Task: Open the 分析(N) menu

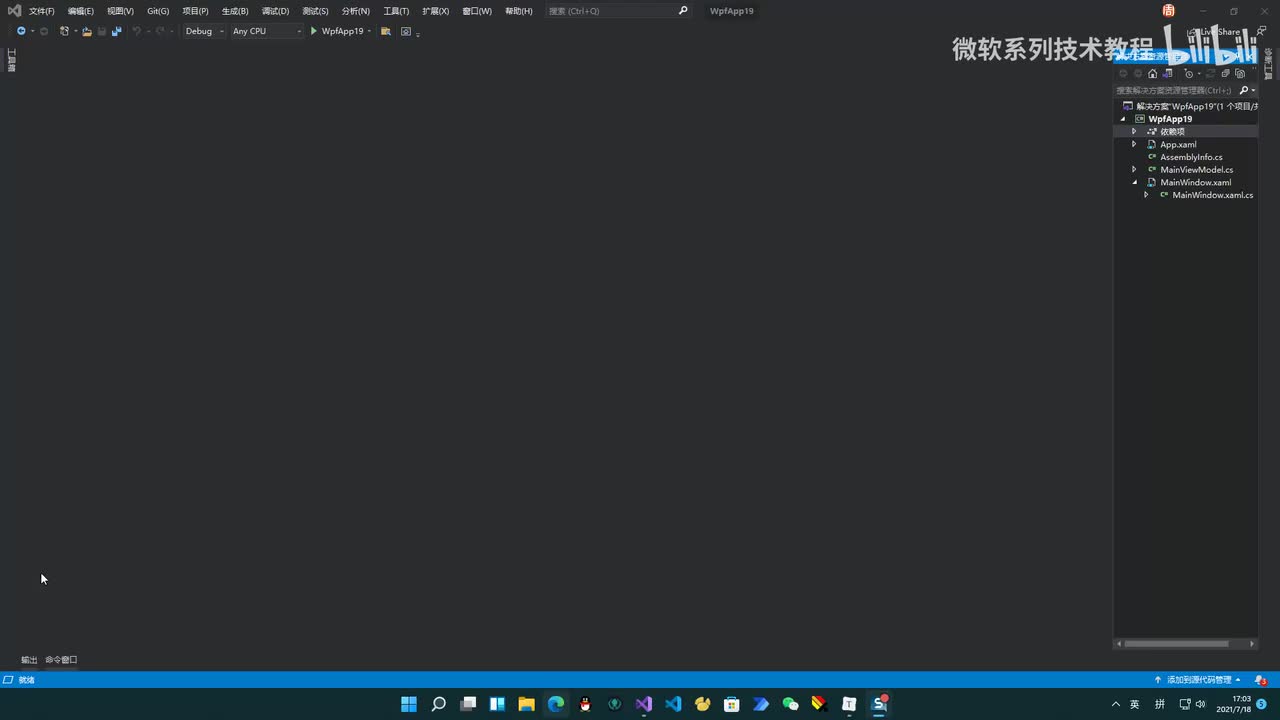Action: coord(356,11)
